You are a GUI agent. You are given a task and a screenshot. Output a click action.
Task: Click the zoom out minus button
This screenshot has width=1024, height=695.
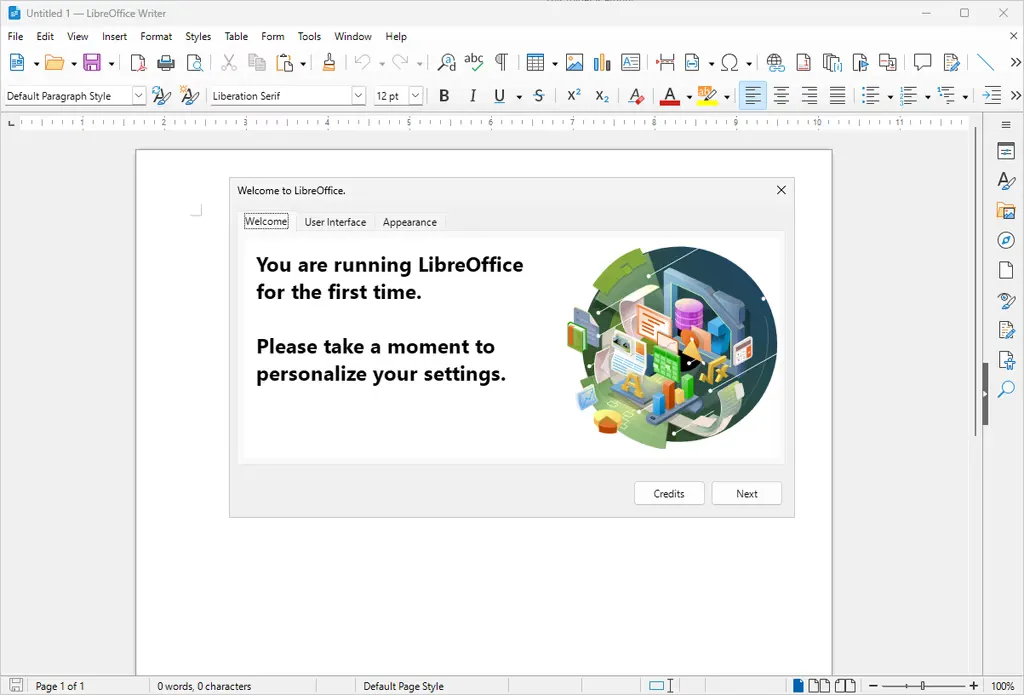tap(873, 686)
